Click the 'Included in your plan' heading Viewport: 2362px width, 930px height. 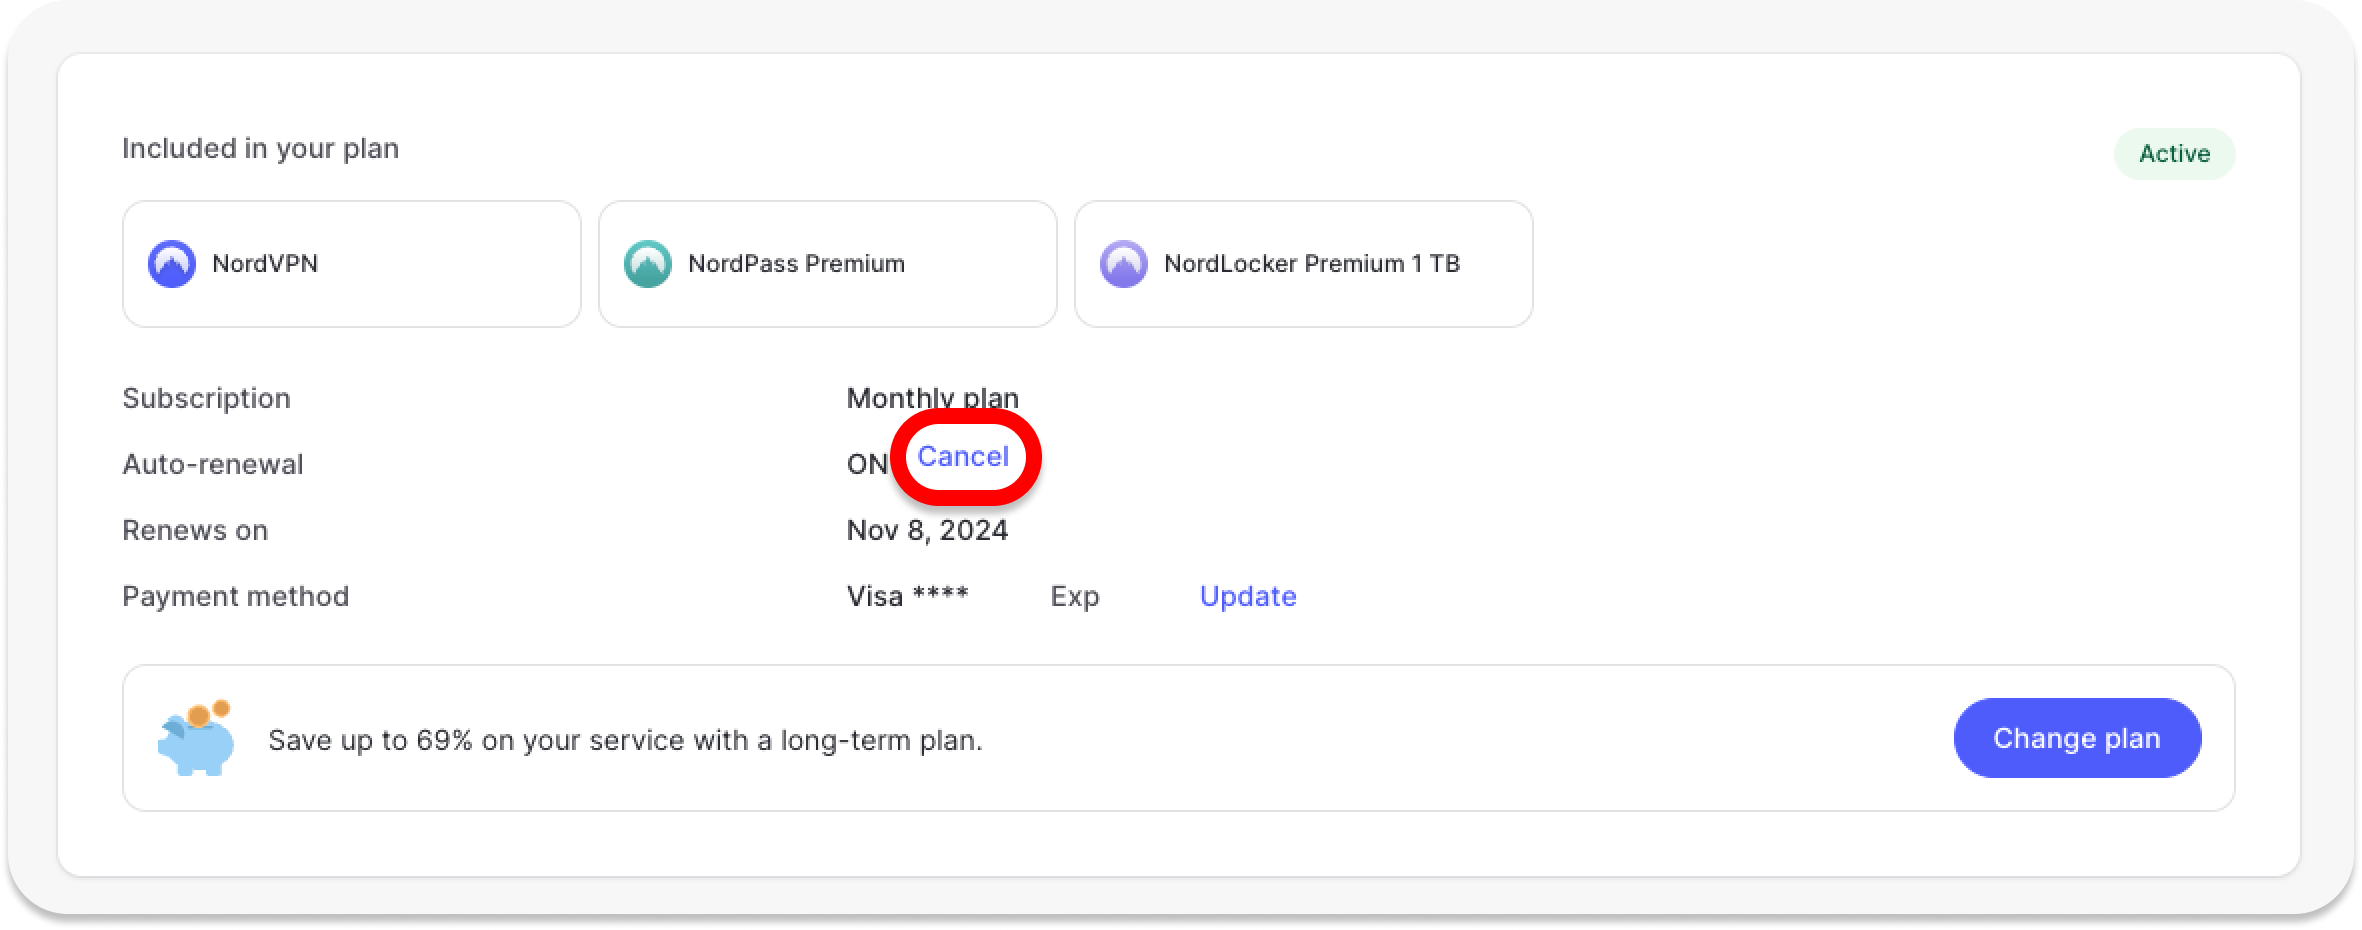pos(260,149)
